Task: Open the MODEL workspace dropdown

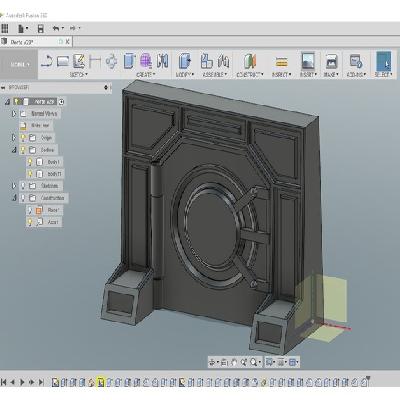Action: pos(19,64)
